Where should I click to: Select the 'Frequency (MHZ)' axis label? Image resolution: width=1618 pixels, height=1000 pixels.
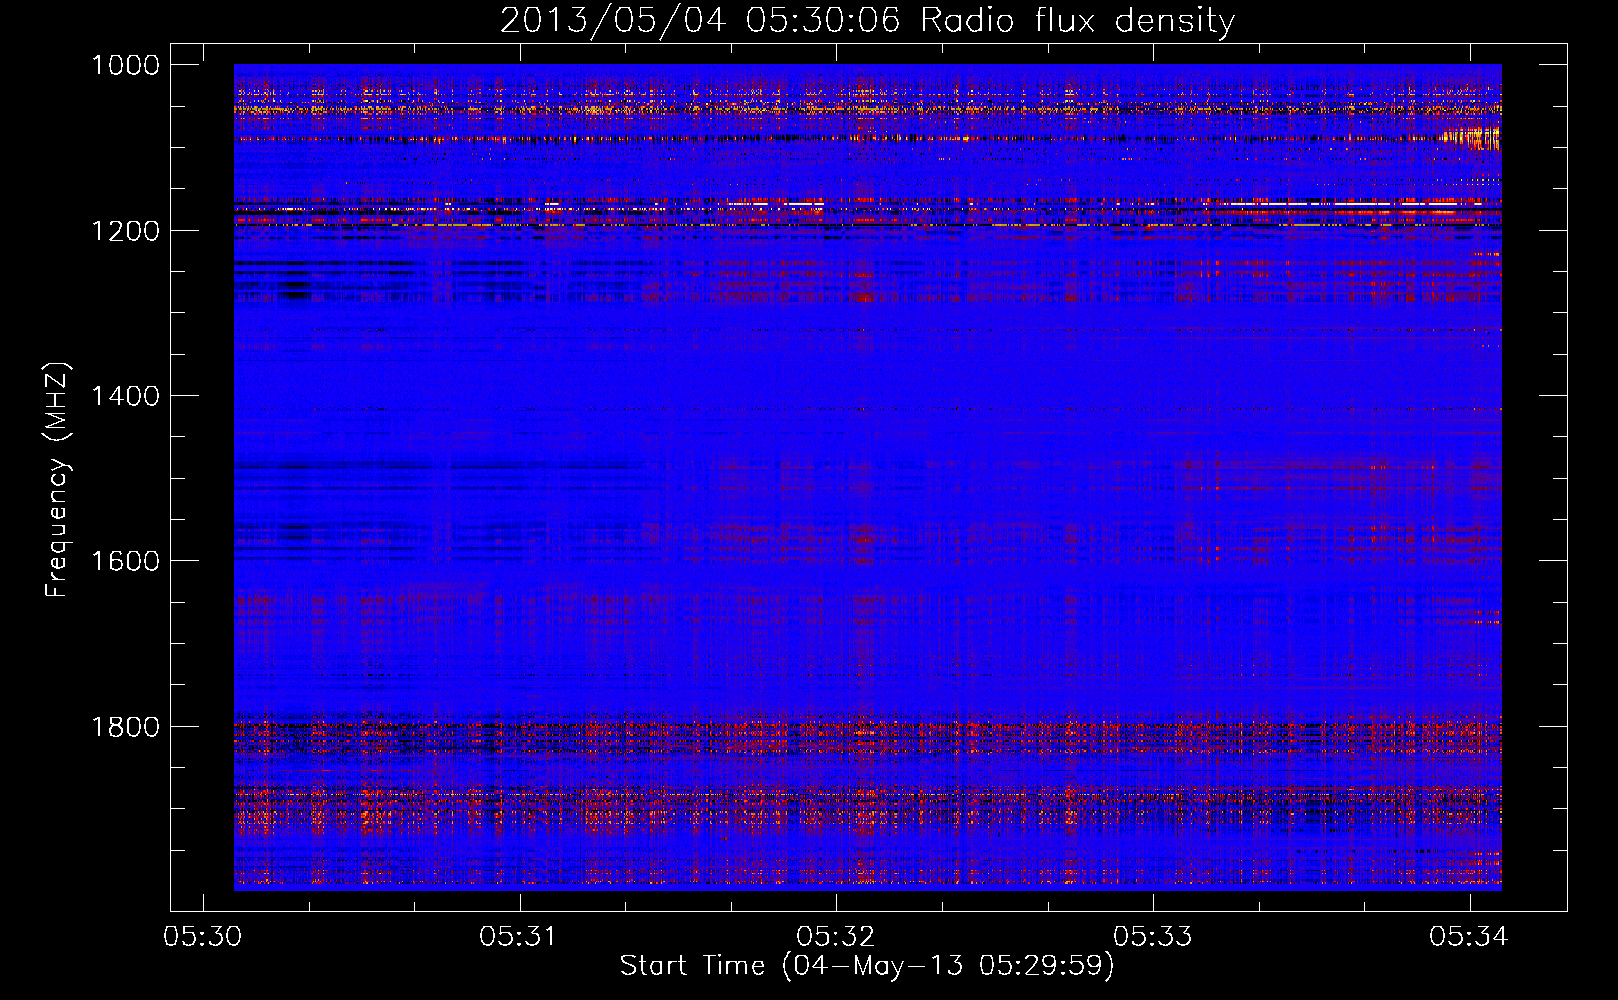pyautogui.click(x=57, y=480)
